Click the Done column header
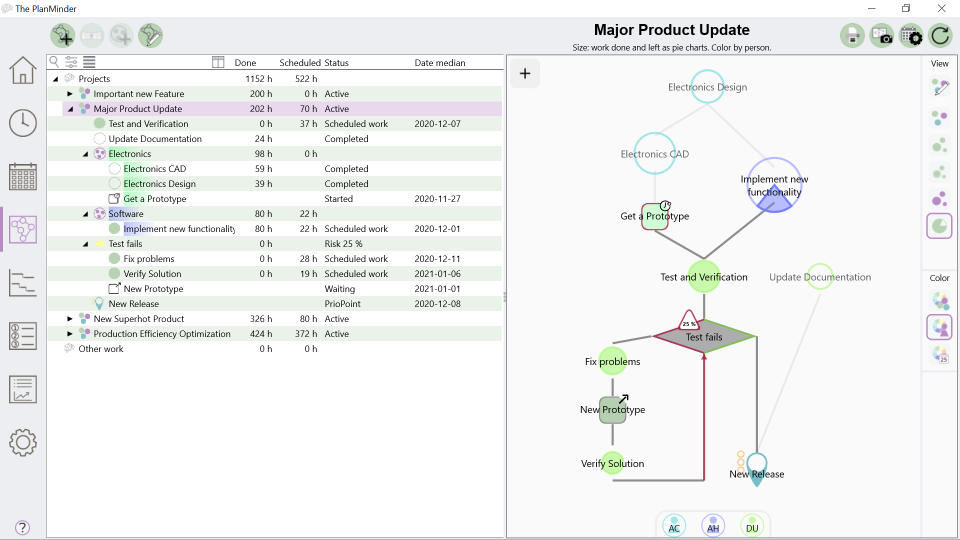The height and width of the screenshot is (540, 960). click(x=245, y=62)
